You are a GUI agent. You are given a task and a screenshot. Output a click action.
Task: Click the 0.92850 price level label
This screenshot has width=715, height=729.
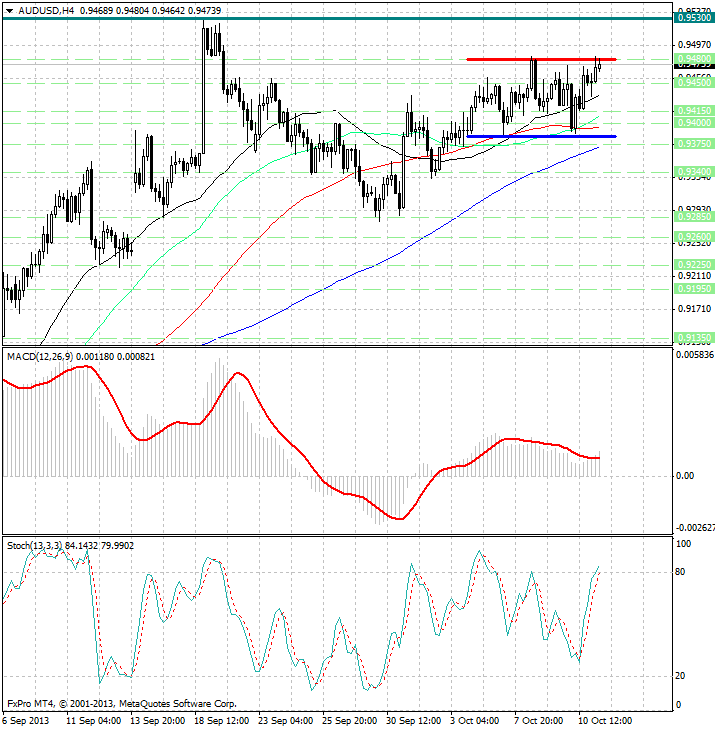[694, 217]
